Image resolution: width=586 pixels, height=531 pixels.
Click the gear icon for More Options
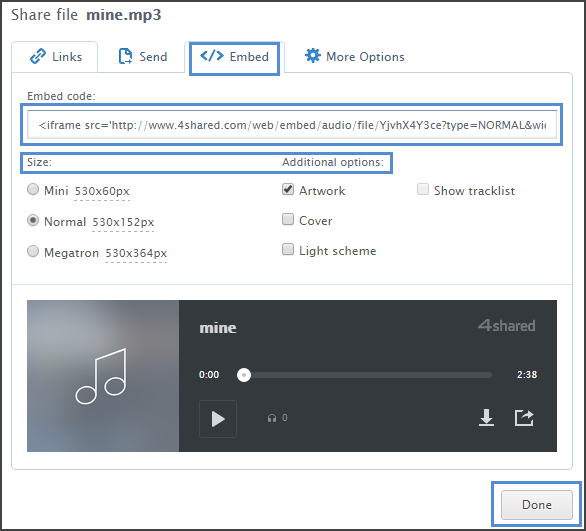coord(312,56)
